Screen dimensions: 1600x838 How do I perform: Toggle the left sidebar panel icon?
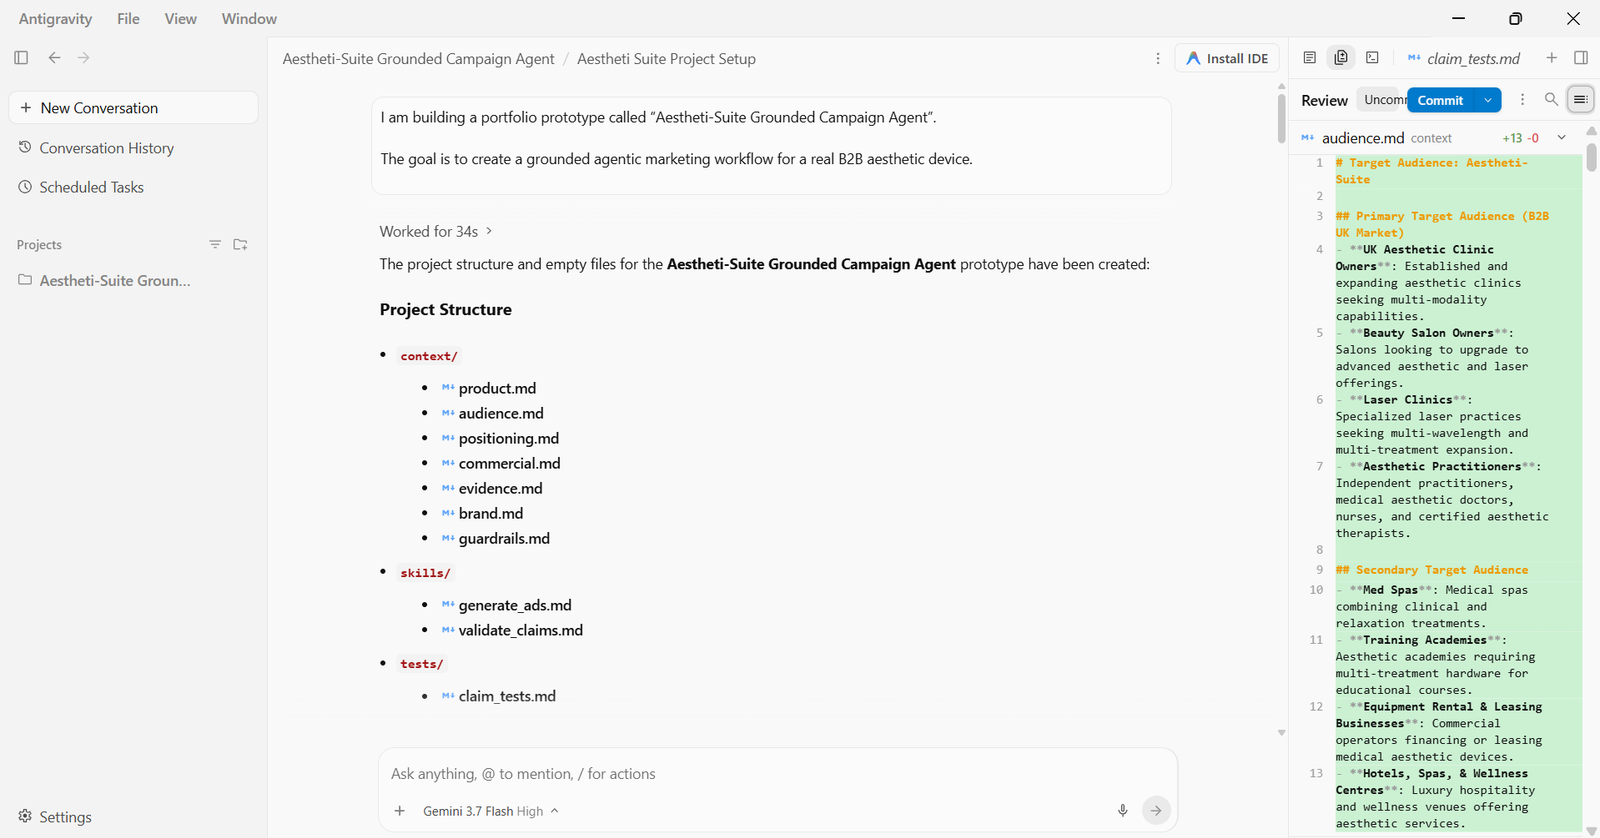[x=21, y=58]
